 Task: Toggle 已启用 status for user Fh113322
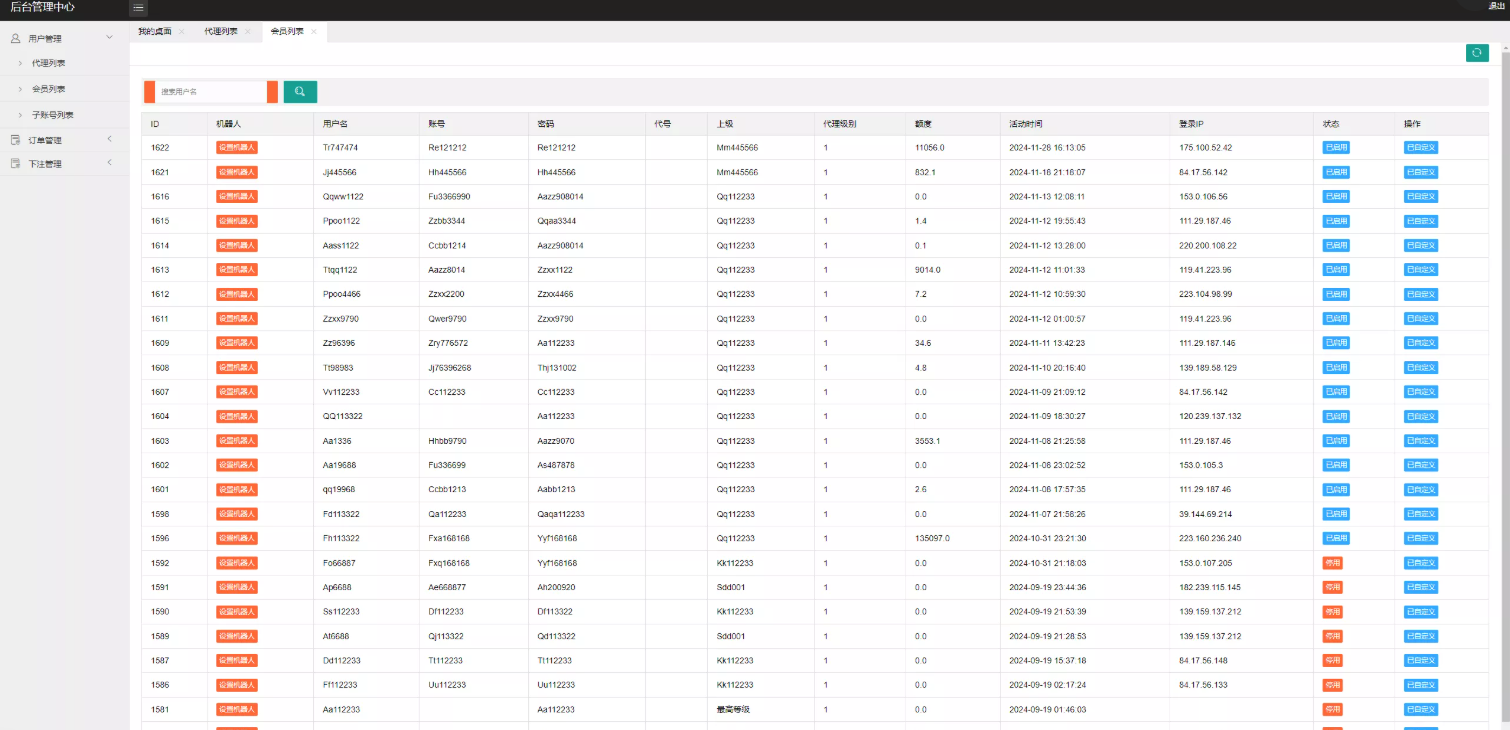[x=1335, y=538]
